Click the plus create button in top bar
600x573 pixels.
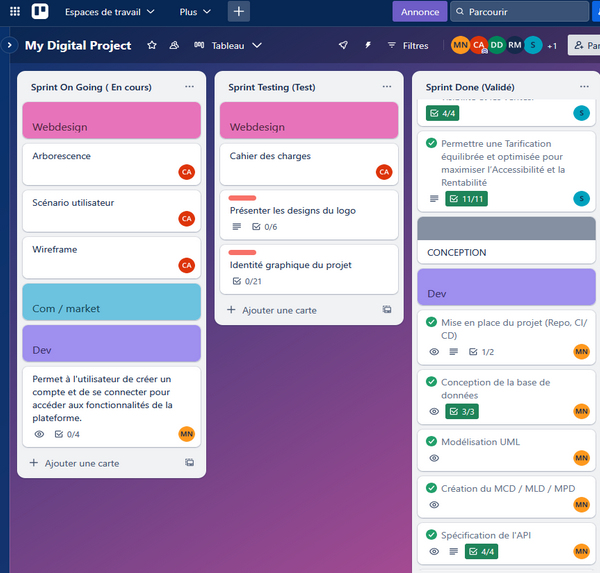pyautogui.click(x=239, y=11)
